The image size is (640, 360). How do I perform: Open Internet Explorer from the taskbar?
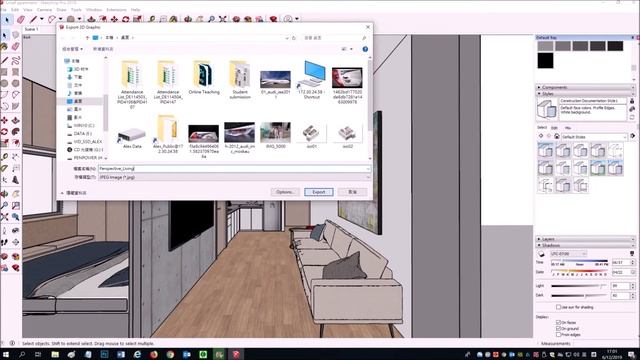click(138, 355)
